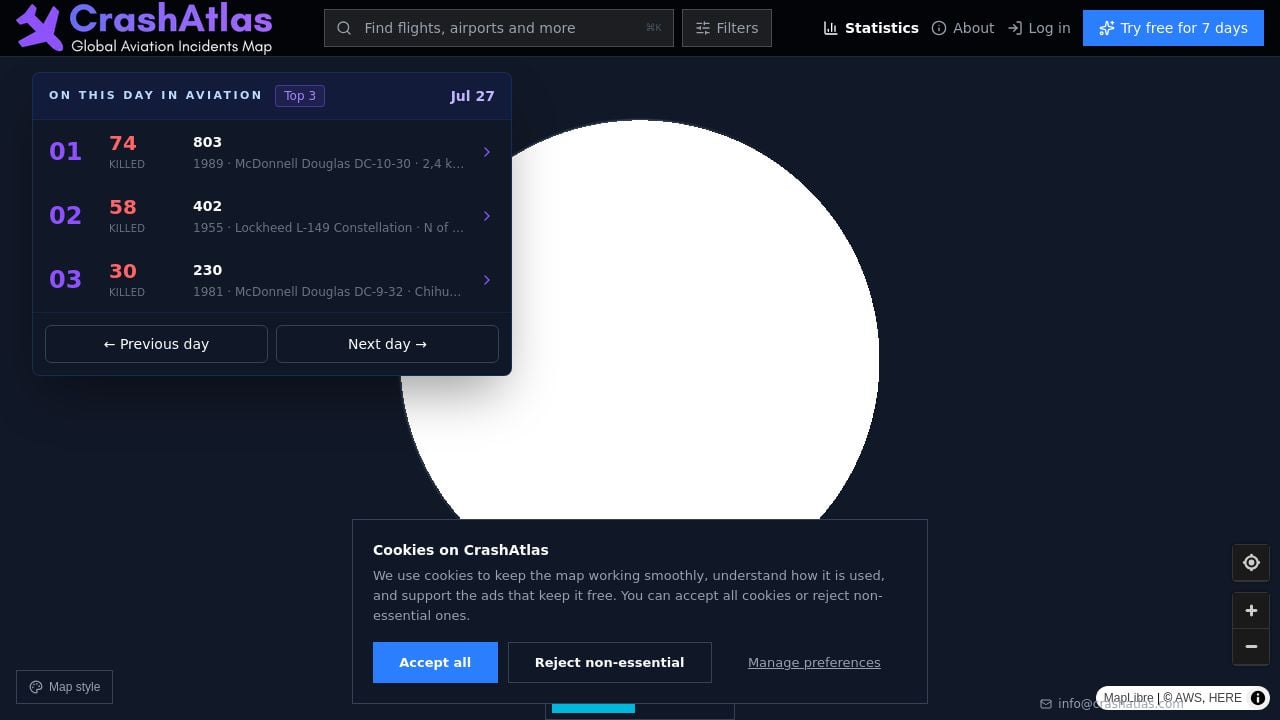Select the 402 Lockheed L-149 Constellation entry
Image resolution: width=1280 pixels, height=720 pixels.
(272, 216)
